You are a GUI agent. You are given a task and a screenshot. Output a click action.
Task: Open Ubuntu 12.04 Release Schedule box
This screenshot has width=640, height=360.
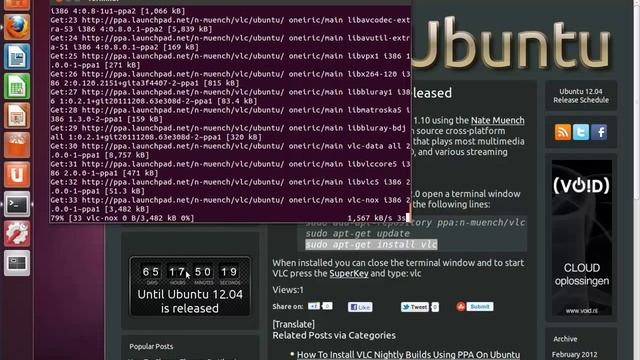(x=581, y=96)
